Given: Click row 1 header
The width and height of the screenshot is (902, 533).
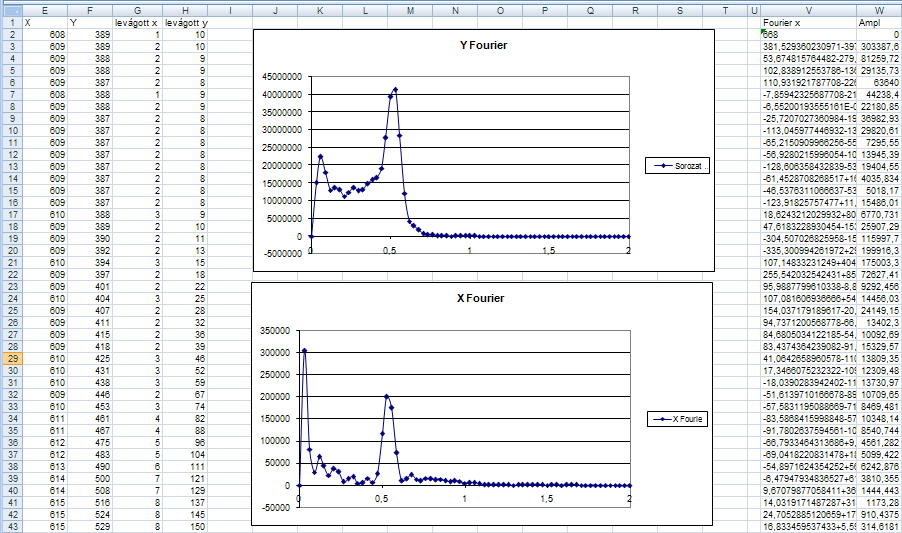Looking at the screenshot, I should [x=13, y=22].
